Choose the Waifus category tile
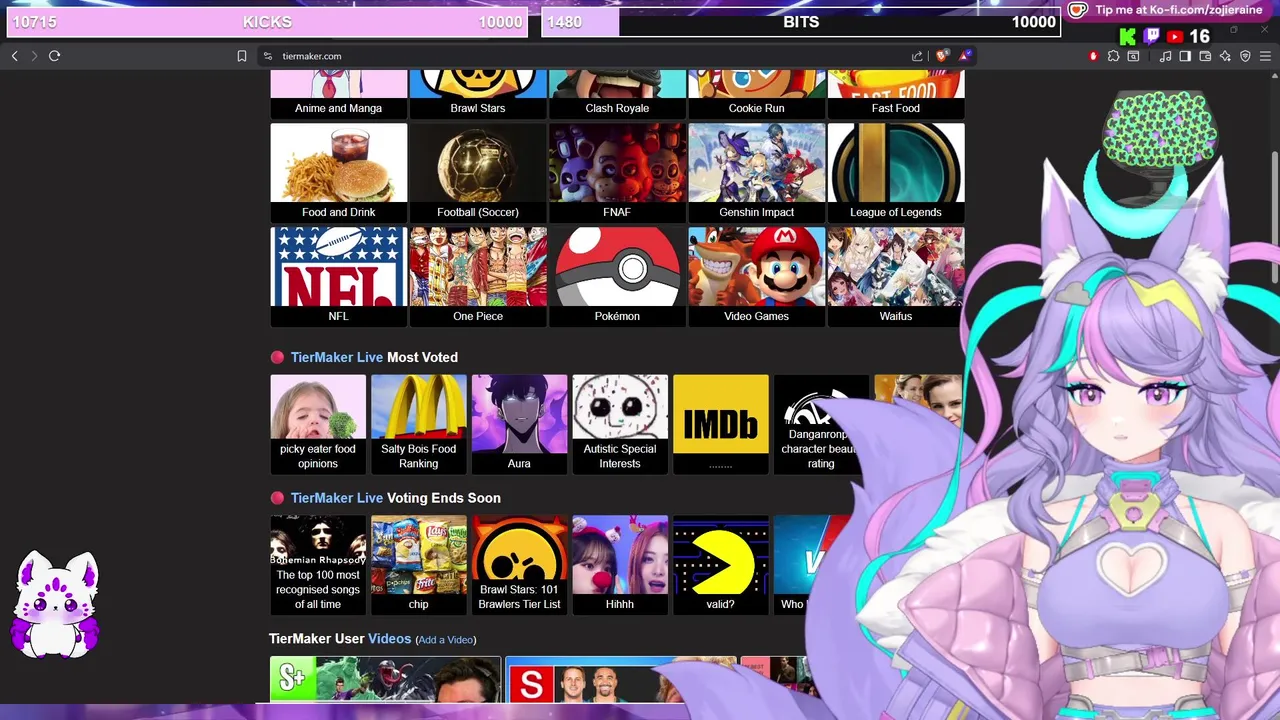 coord(896,277)
